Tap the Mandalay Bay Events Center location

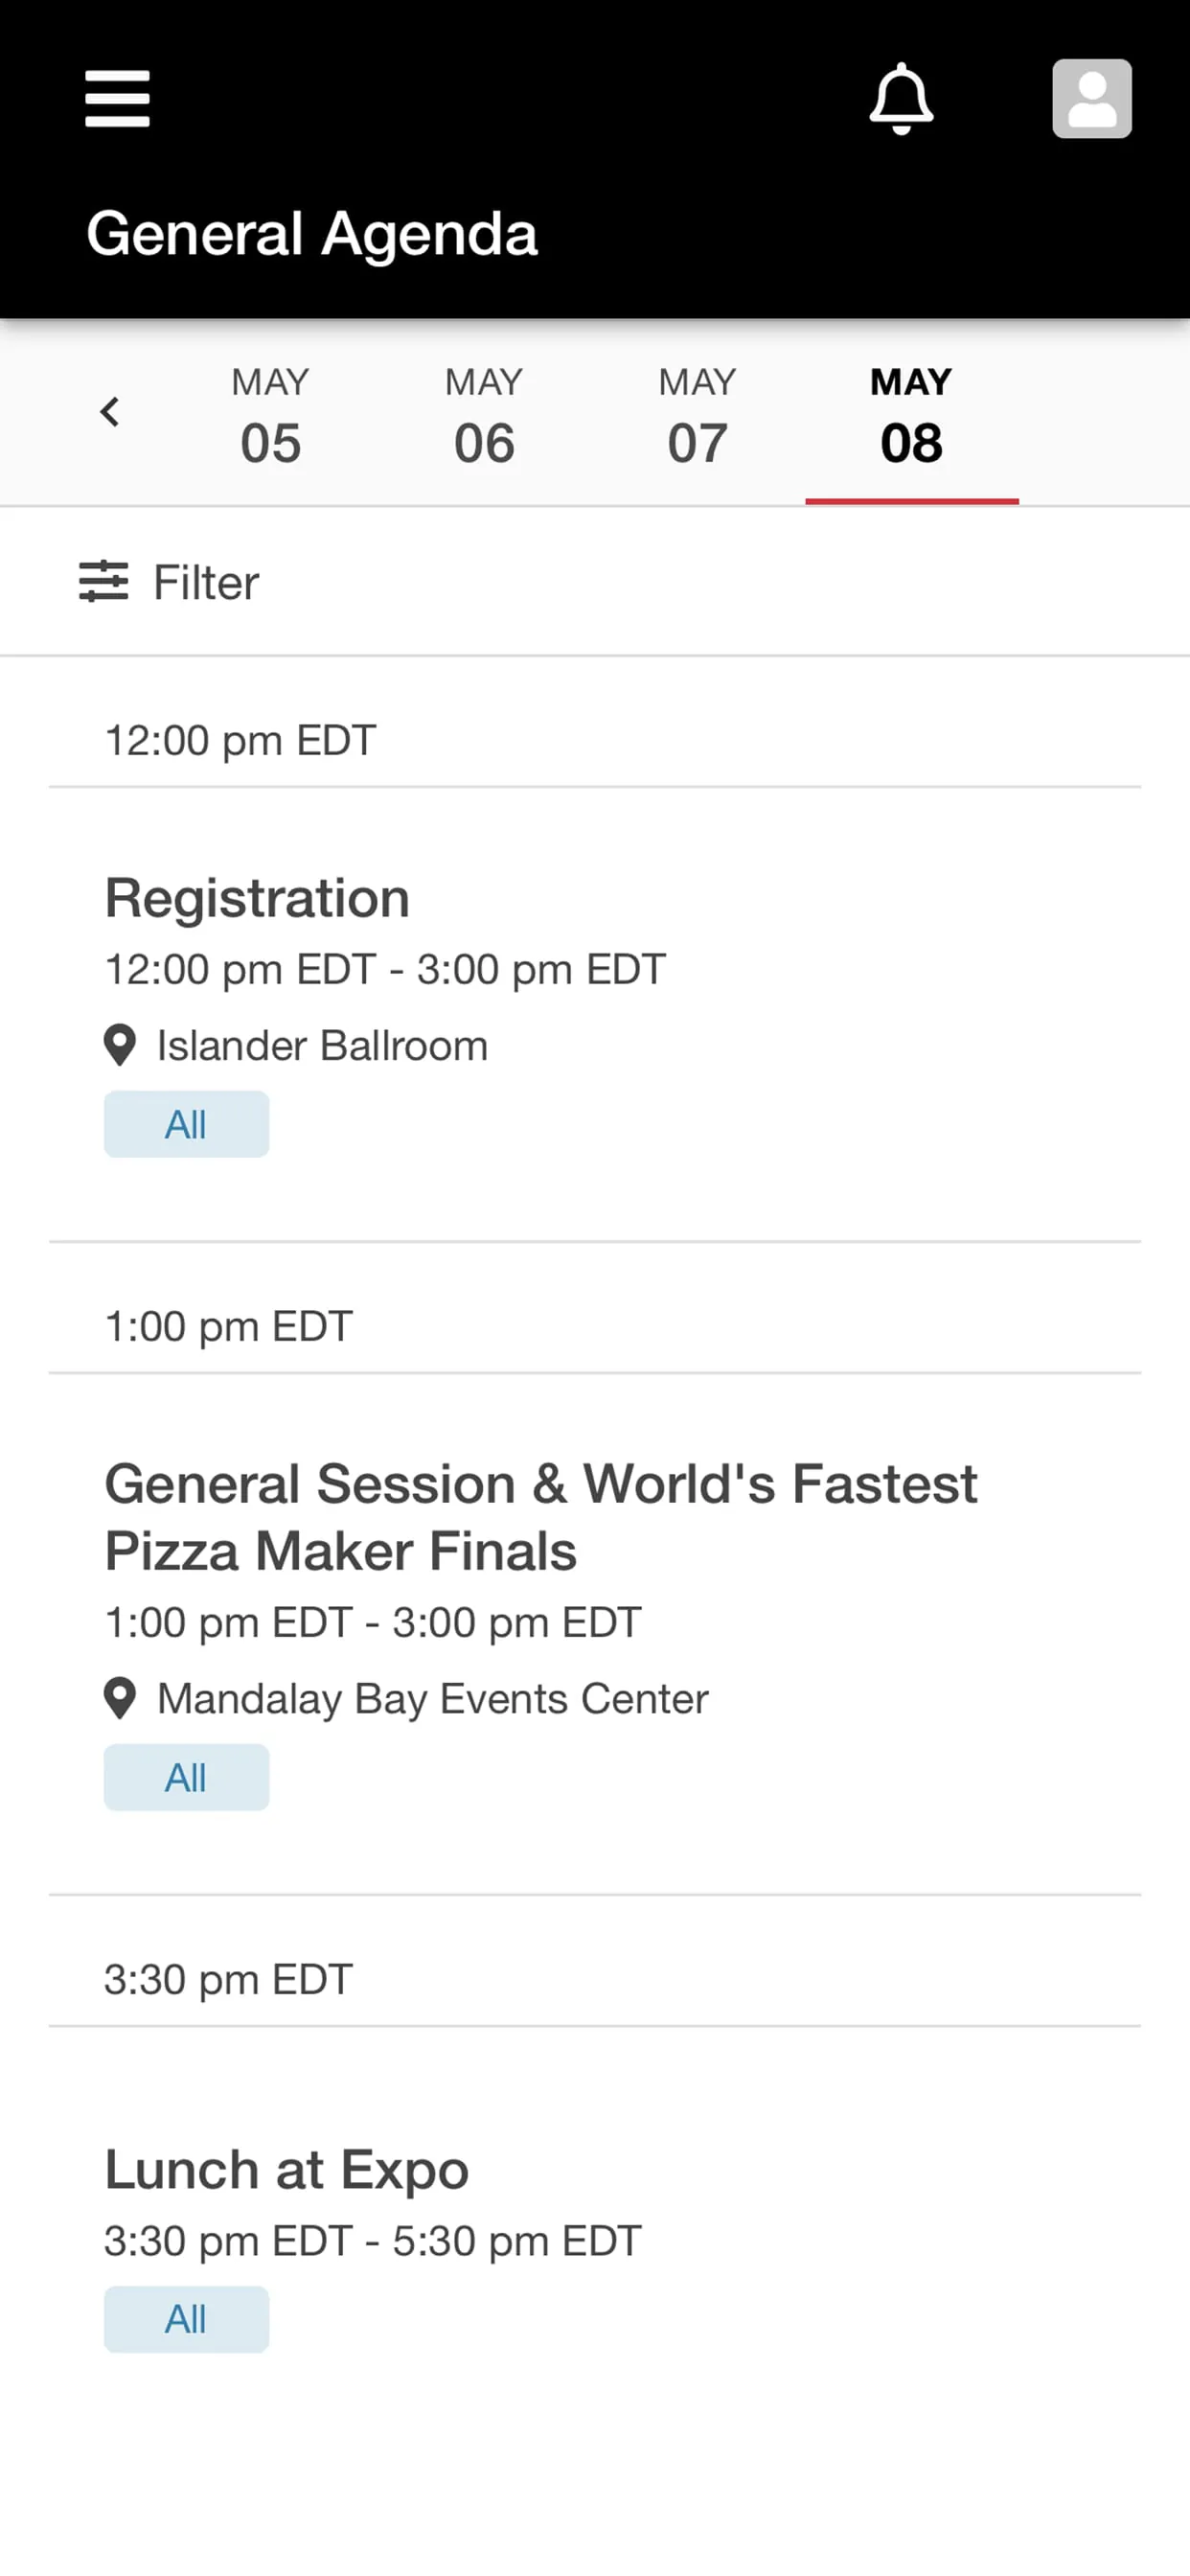(433, 1699)
